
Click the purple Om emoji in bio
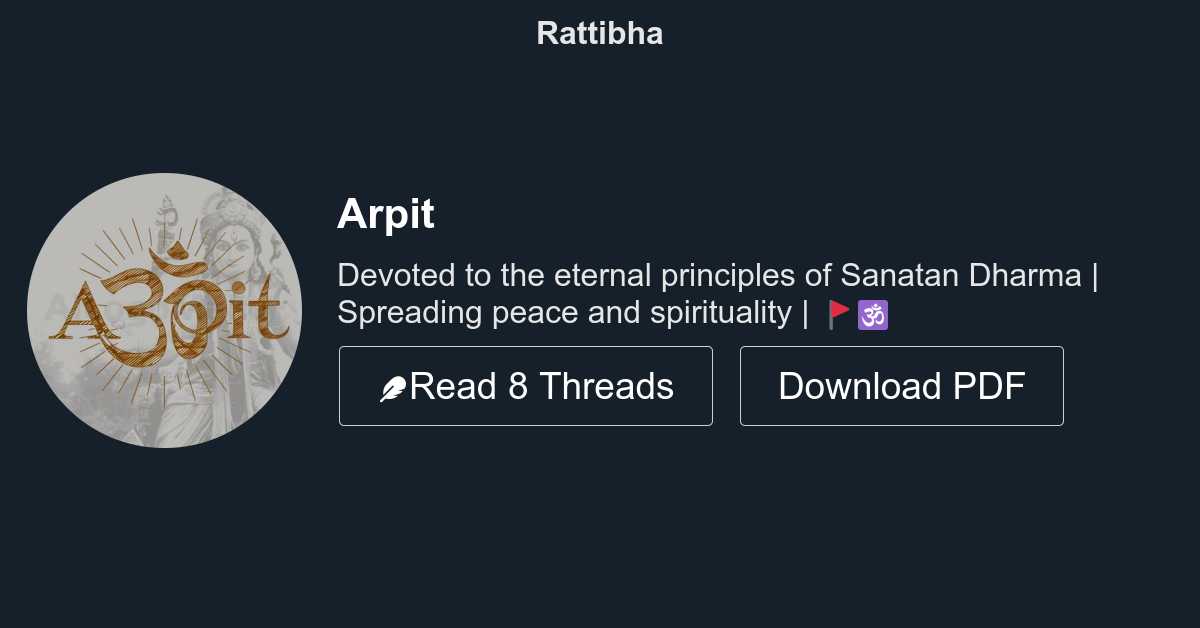873,314
